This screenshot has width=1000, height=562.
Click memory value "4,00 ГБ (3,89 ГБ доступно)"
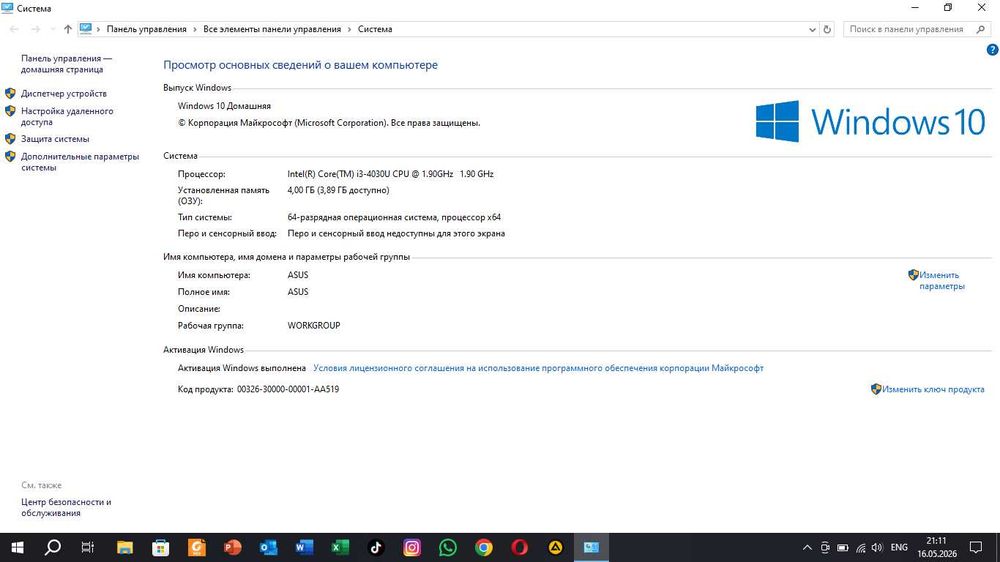click(x=338, y=190)
